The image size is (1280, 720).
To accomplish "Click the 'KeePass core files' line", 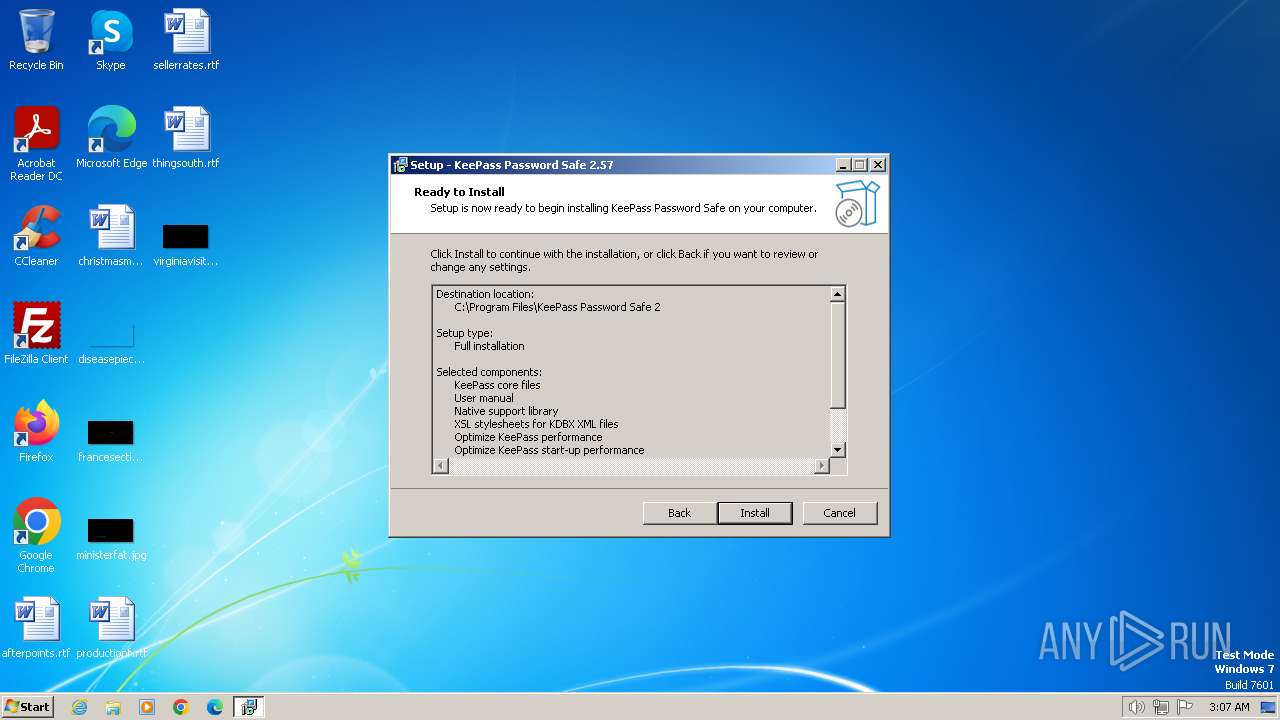I will point(497,385).
